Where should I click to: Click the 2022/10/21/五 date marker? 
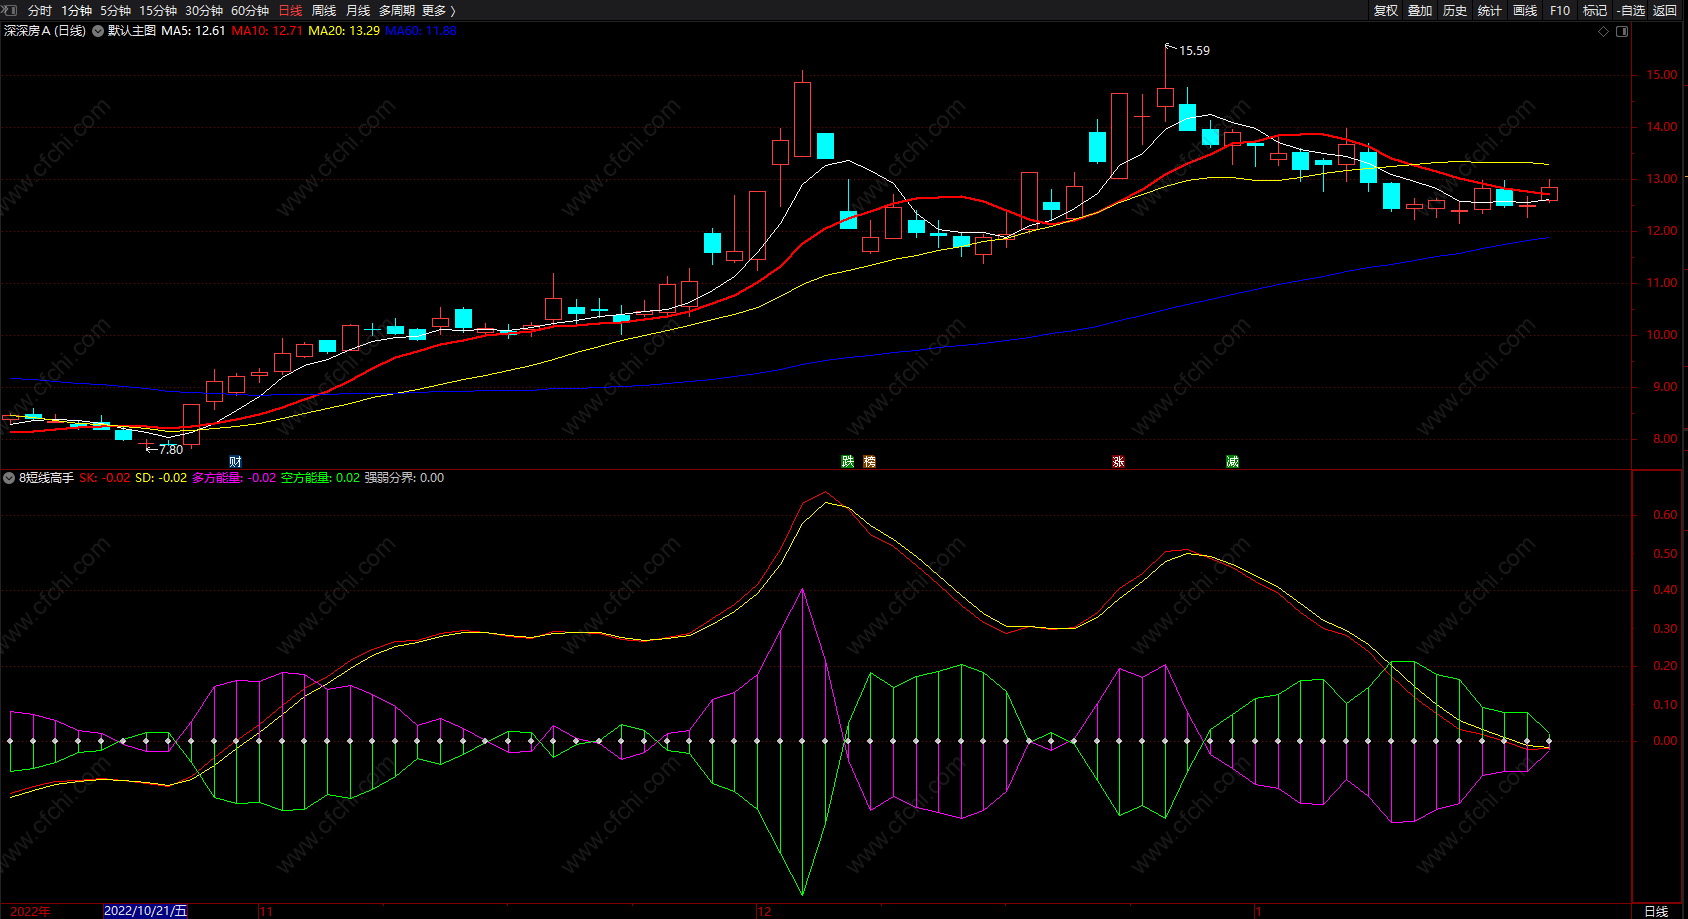pyautogui.click(x=146, y=911)
